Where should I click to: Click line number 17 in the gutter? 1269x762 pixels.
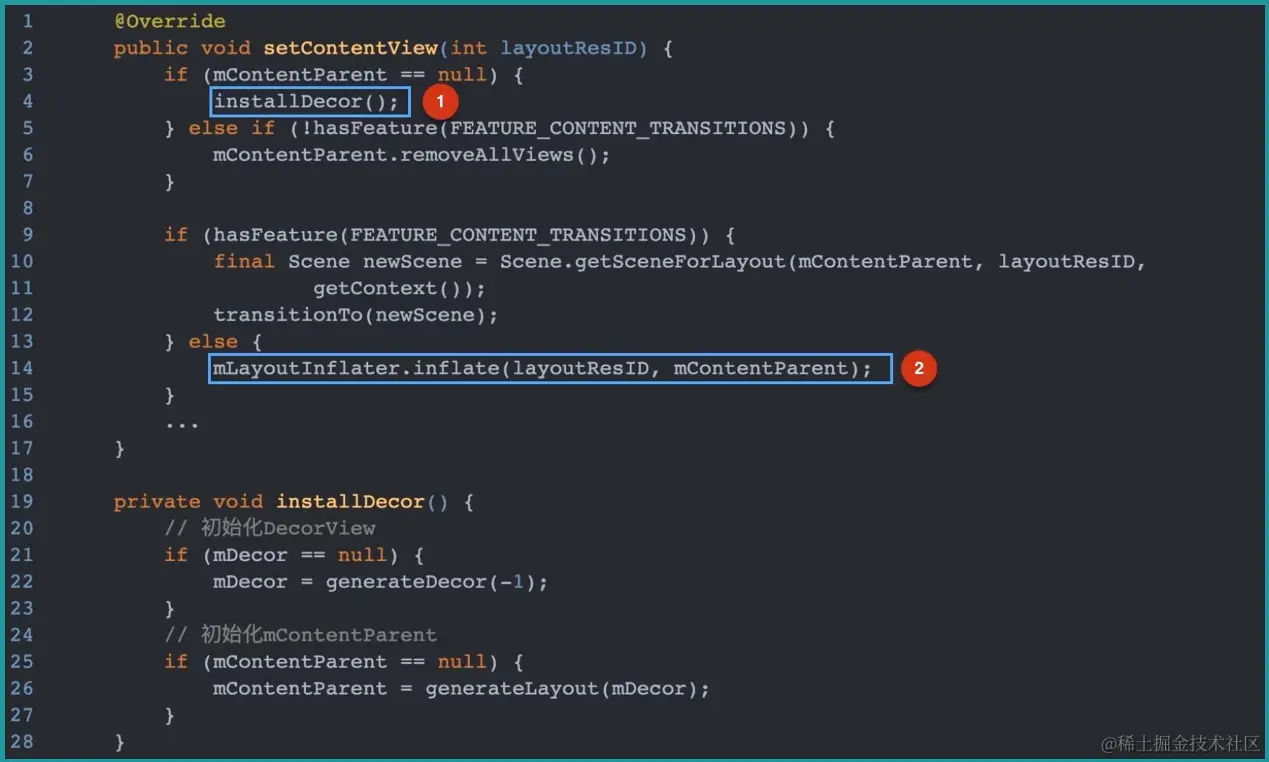point(21,448)
